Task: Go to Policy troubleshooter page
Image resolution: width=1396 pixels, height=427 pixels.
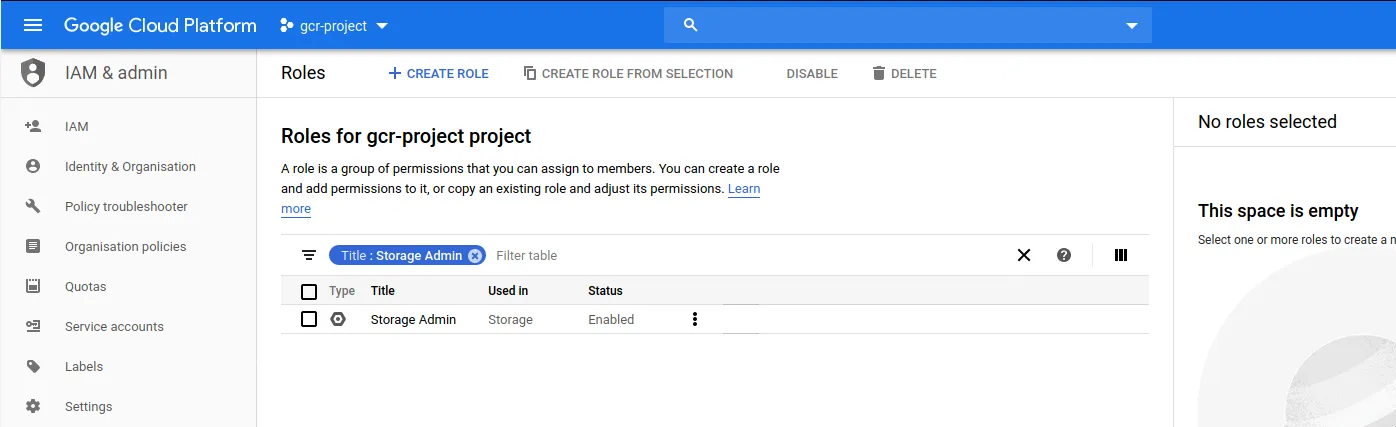Action: click(126, 206)
